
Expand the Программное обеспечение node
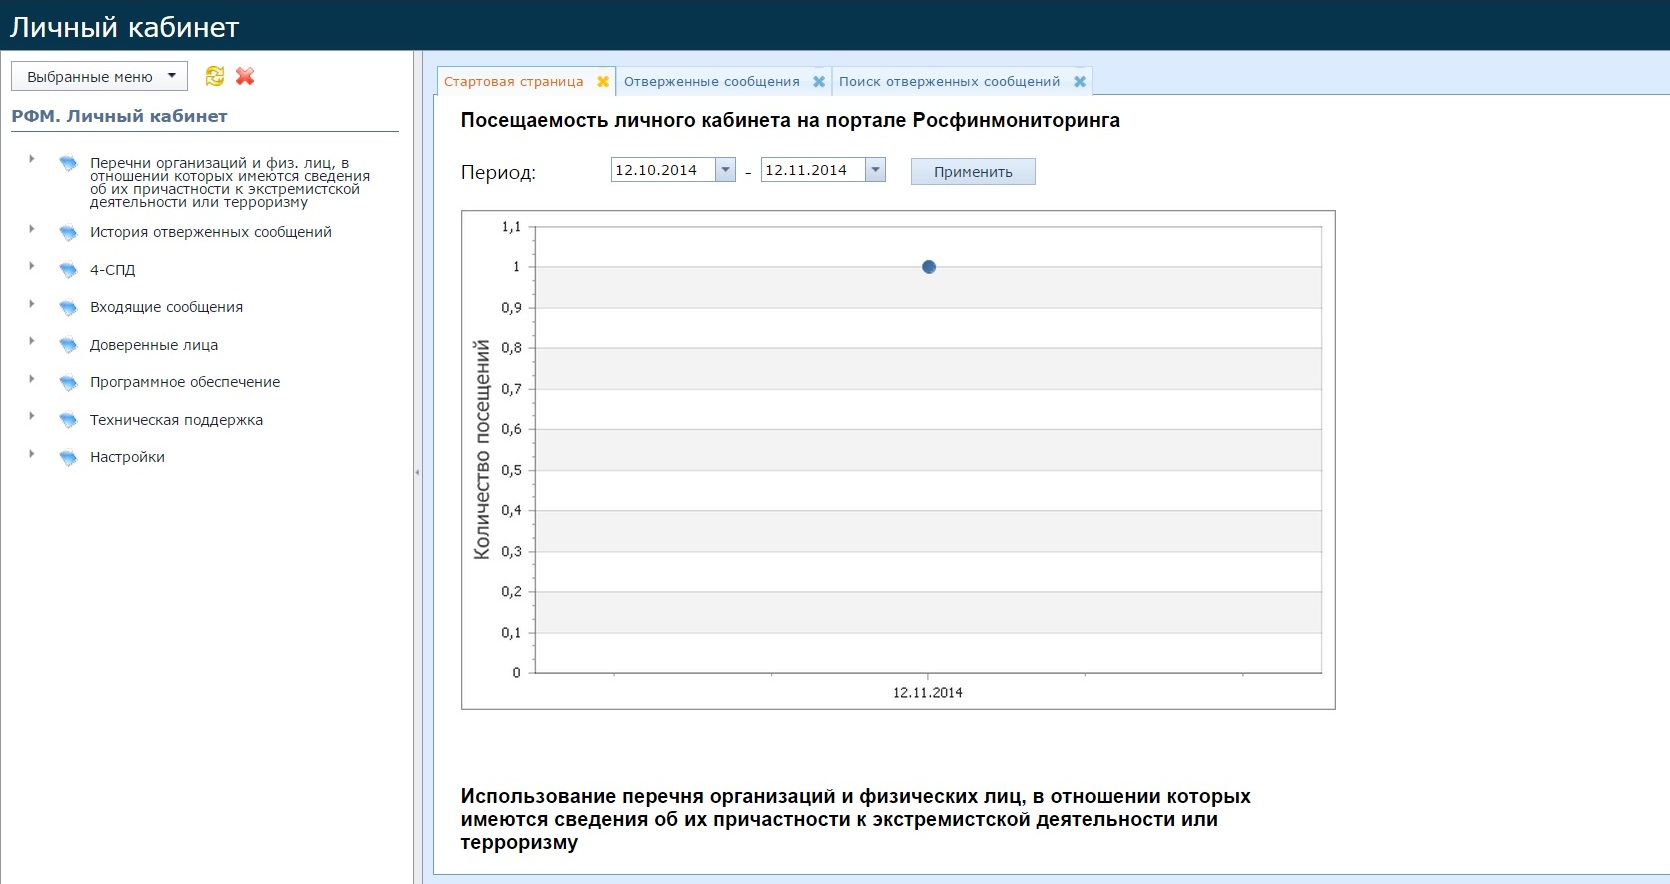(32, 379)
